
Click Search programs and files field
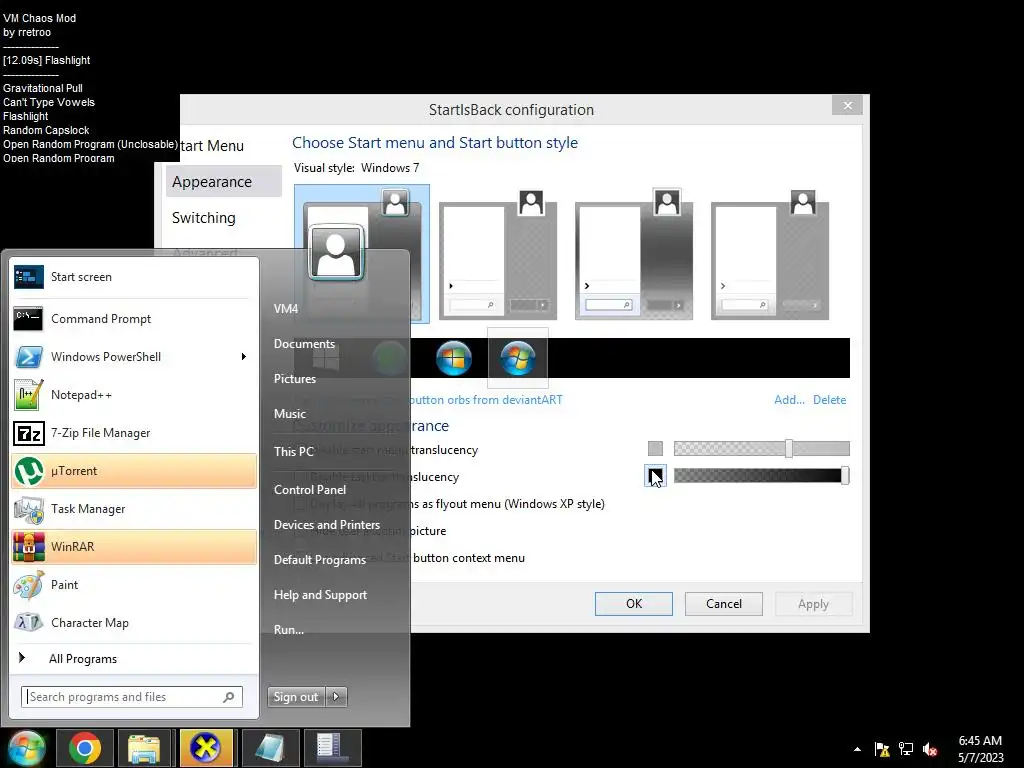pyautogui.click(x=131, y=697)
